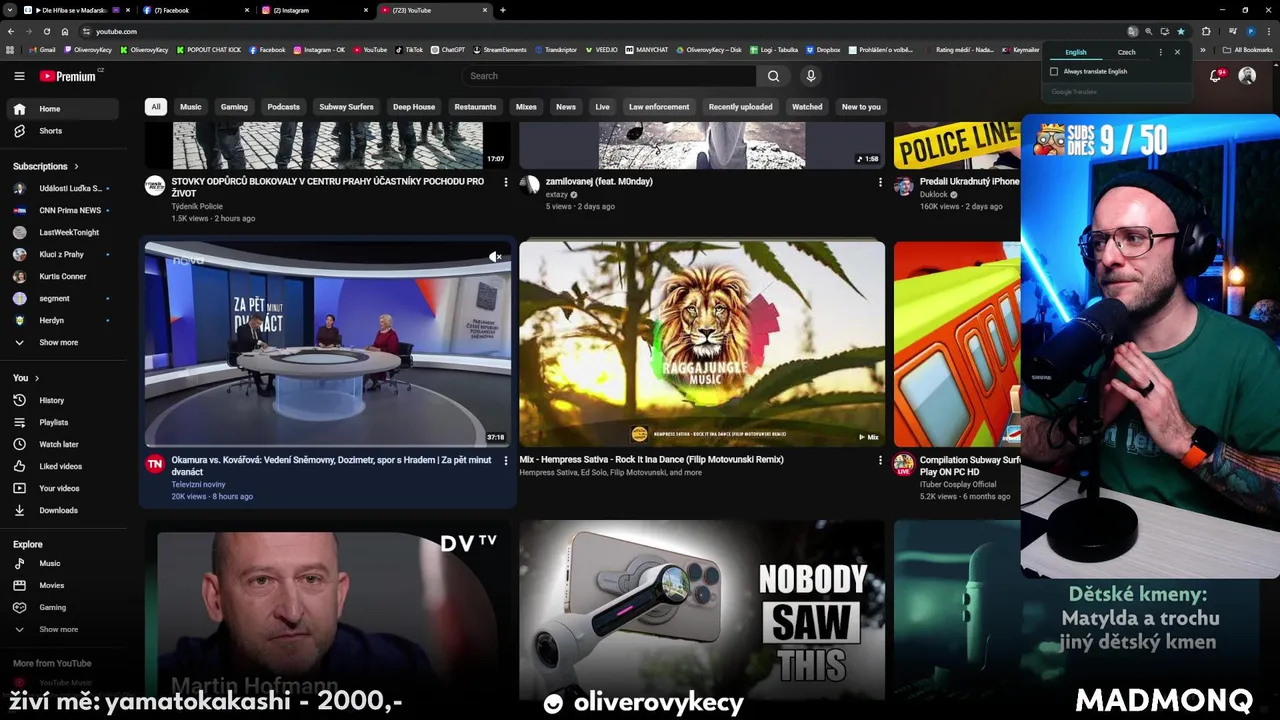Play the Raggajungle Music lion thumbnail

pyautogui.click(x=702, y=344)
